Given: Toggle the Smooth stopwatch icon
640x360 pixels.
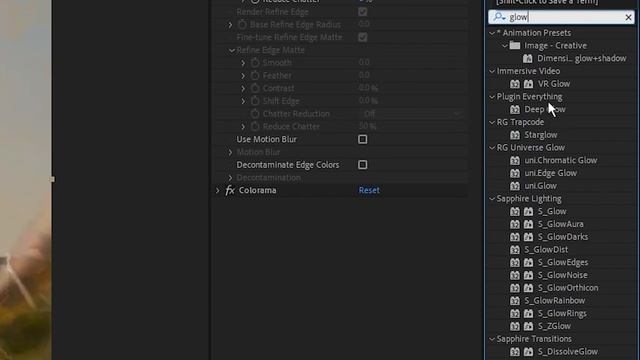Looking at the screenshot, I should pos(255,63).
